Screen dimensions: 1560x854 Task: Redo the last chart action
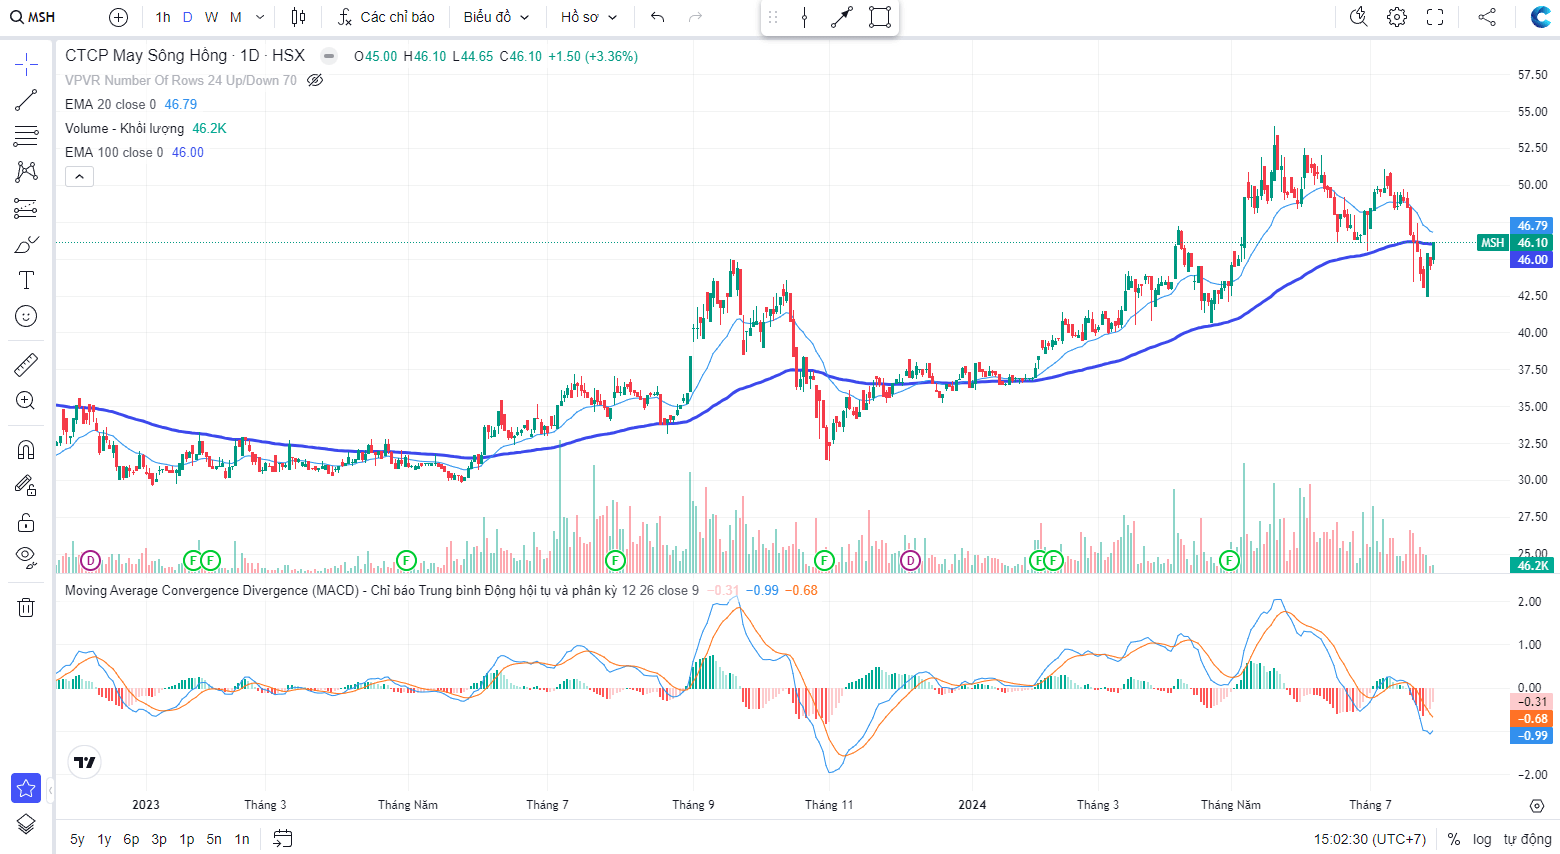pos(696,17)
